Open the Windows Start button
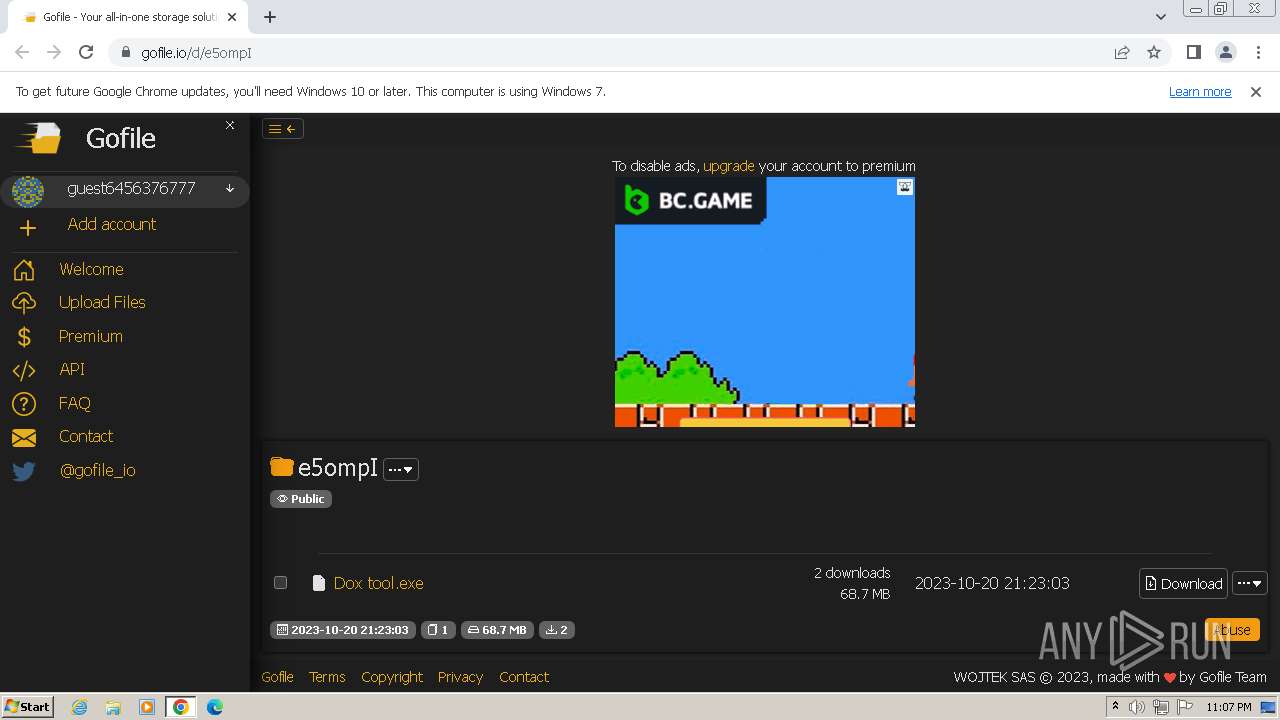1280x720 pixels. 28,706
